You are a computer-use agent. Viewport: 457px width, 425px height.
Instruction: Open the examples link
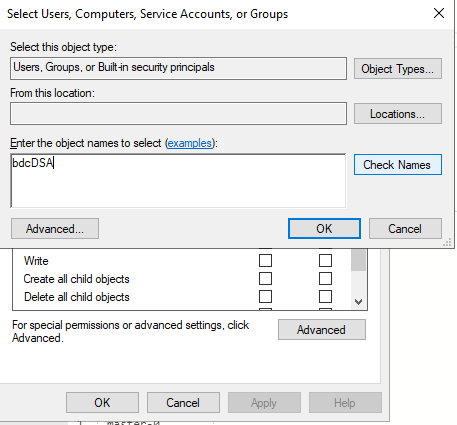pyautogui.click(x=190, y=143)
